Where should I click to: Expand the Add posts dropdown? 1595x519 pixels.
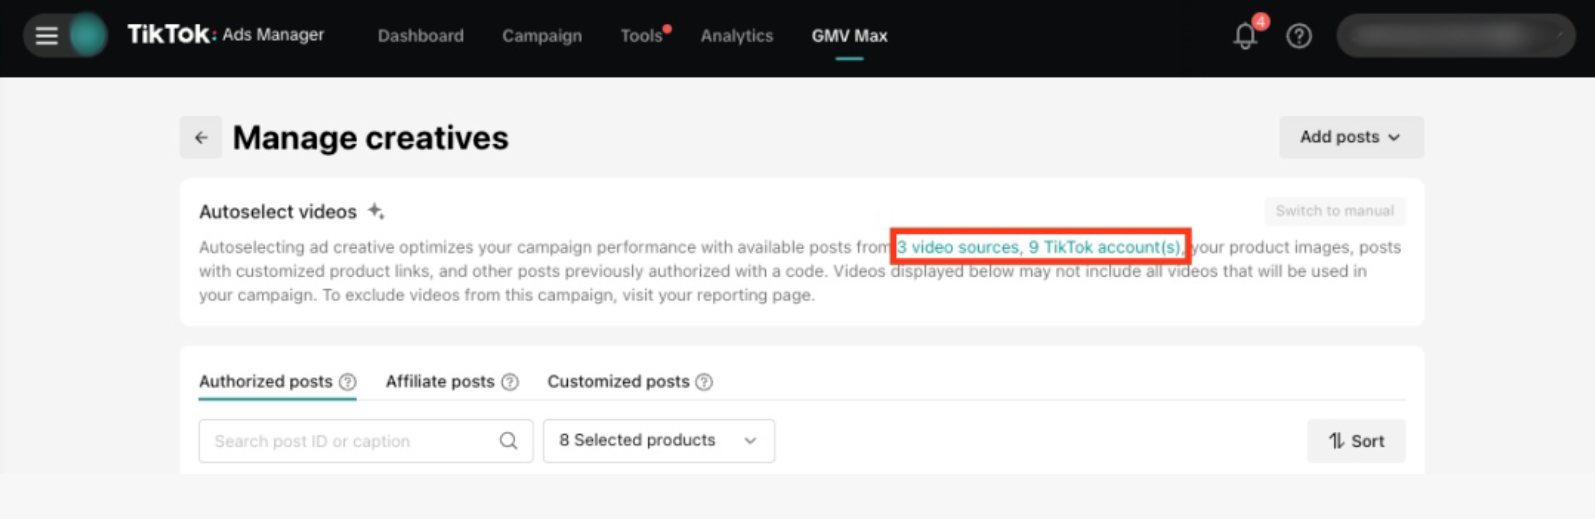point(1350,137)
